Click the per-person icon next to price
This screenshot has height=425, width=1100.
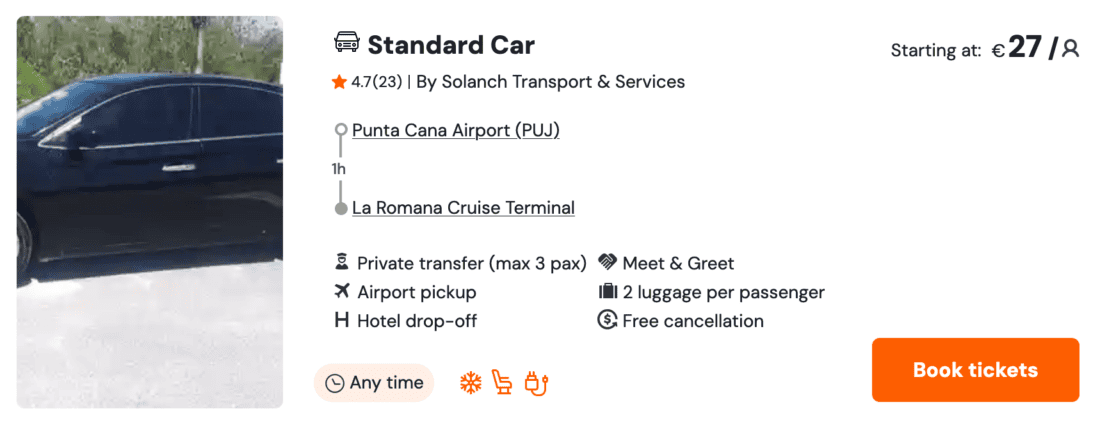tap(1070, 48)
